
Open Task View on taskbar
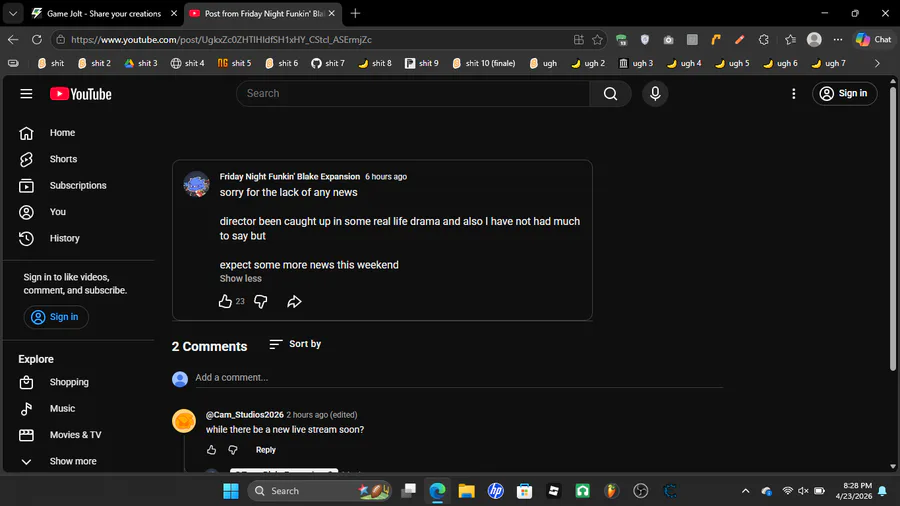click(x=409, y=491)
